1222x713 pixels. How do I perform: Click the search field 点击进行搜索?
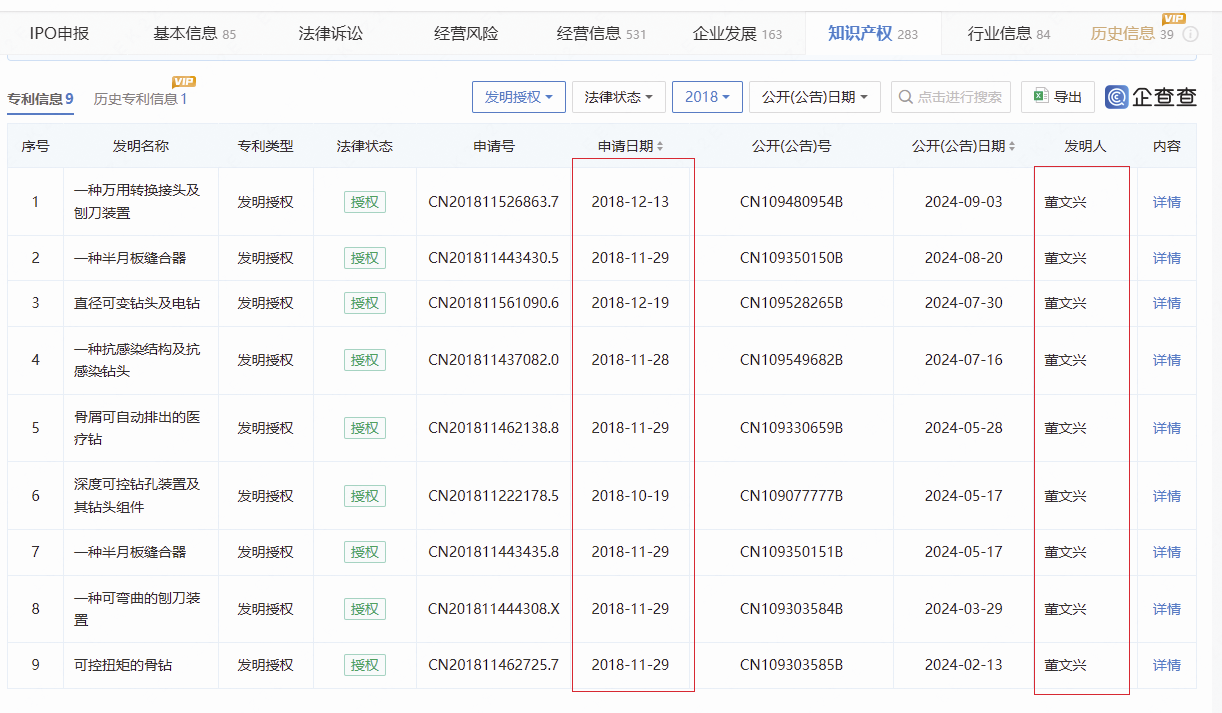pos(951,97)
